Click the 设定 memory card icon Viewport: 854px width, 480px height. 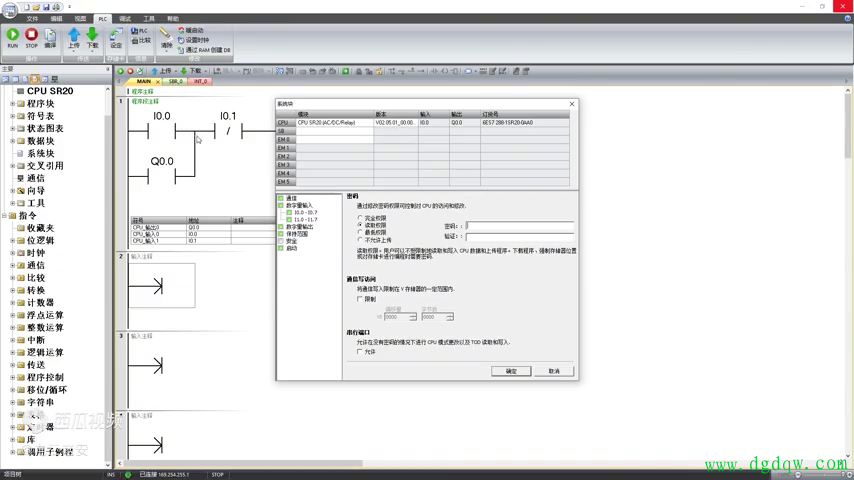116,35
